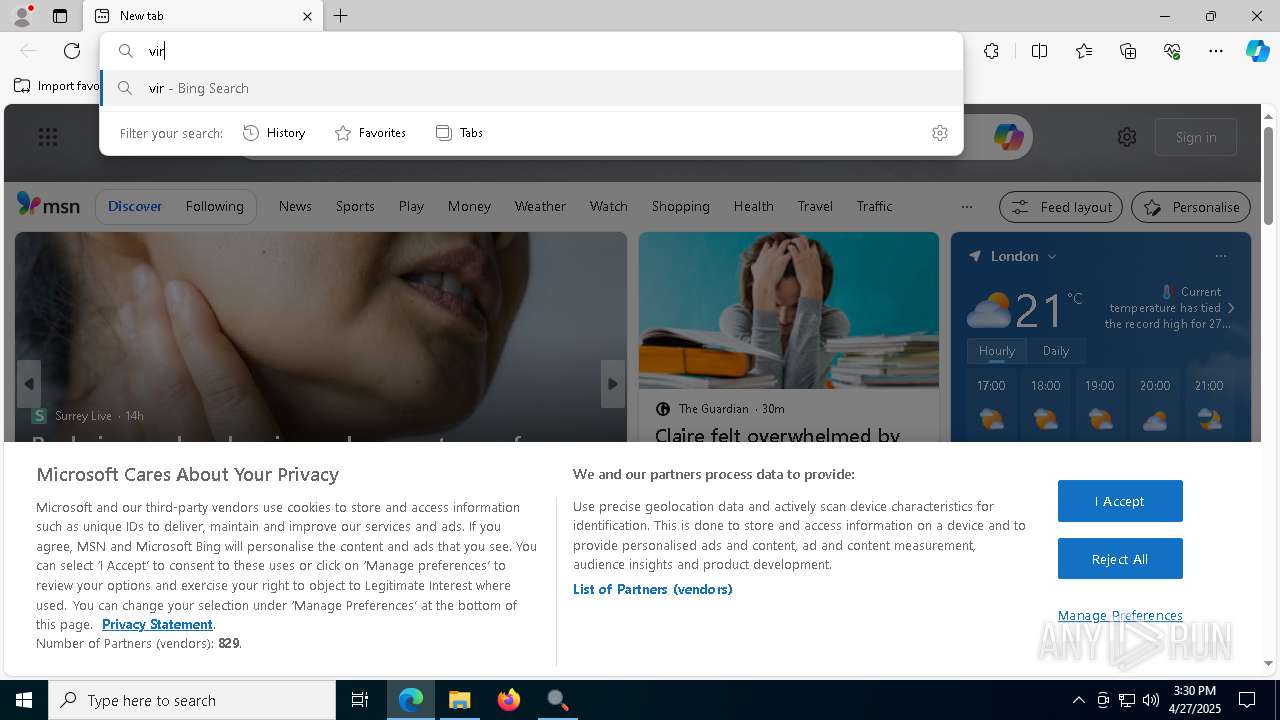The height and width of the screenshot is (720, 1280).
Task: Open the Watch section
Action: [608, 206]
